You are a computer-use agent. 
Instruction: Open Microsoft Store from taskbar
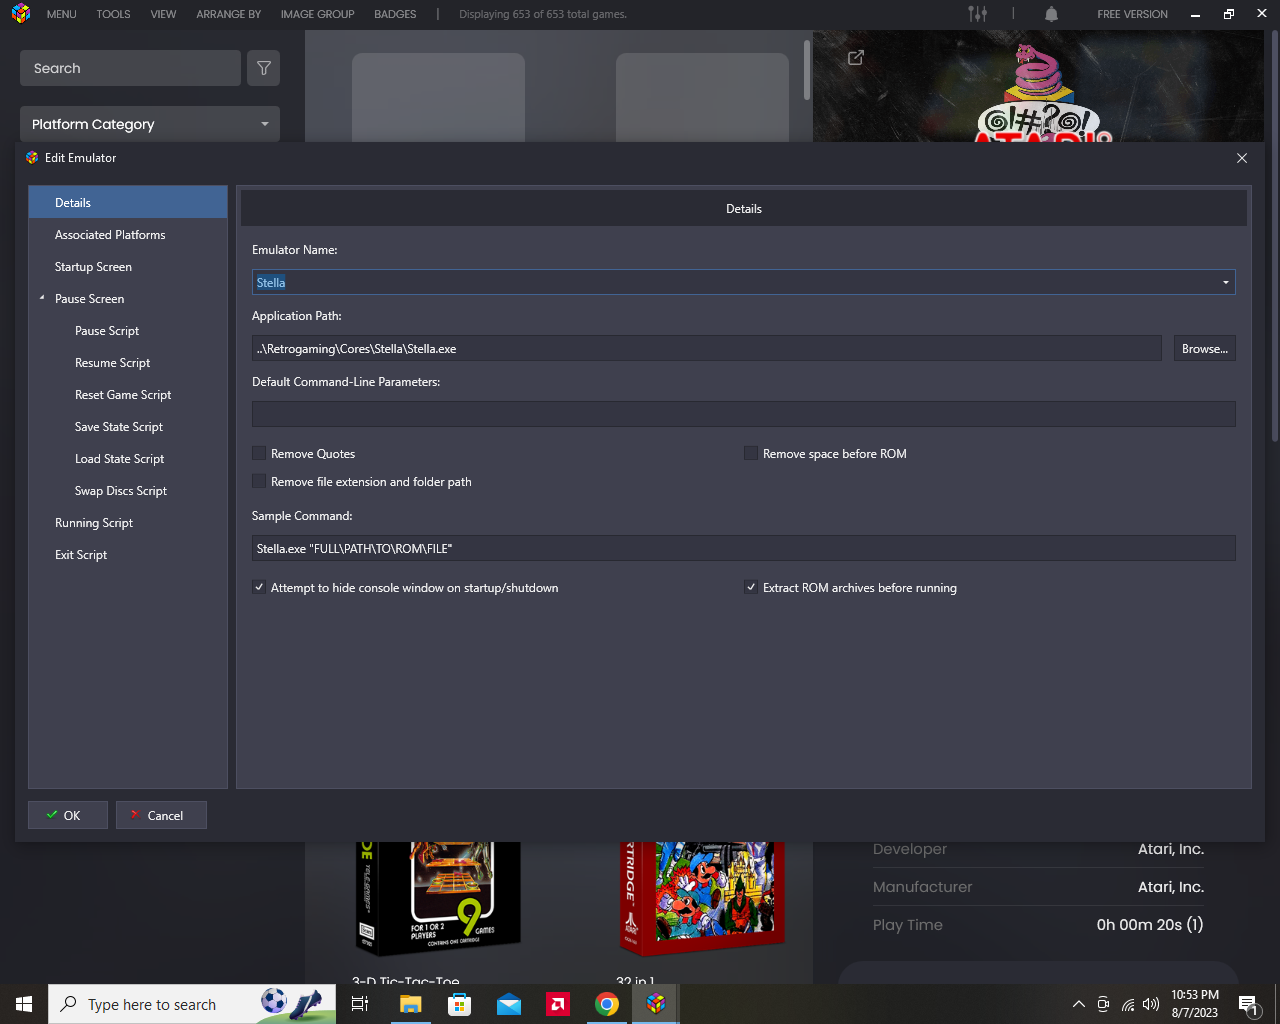459,1004
